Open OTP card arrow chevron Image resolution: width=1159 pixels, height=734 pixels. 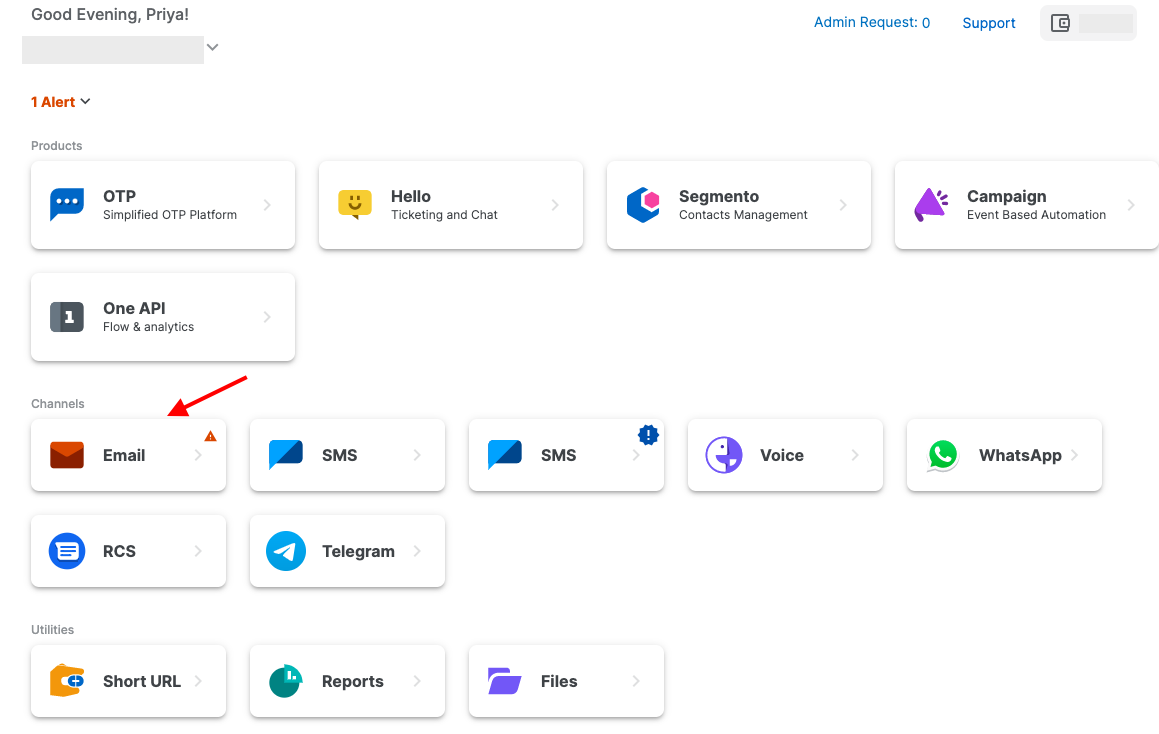[268, 205]
